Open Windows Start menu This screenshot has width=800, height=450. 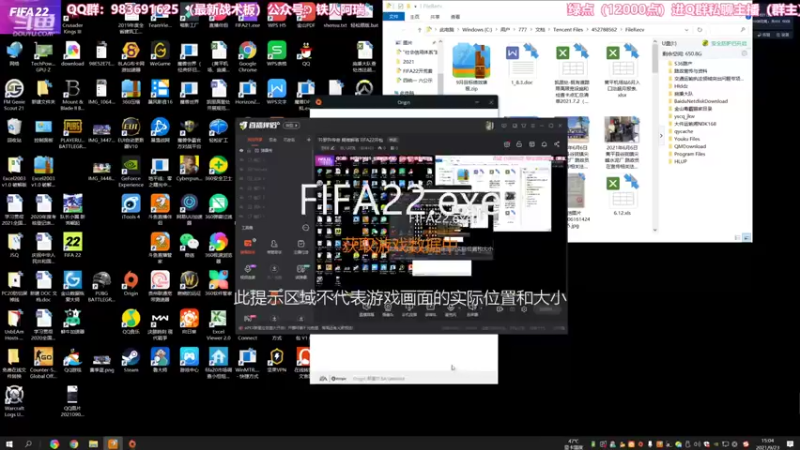click(9, 444)
